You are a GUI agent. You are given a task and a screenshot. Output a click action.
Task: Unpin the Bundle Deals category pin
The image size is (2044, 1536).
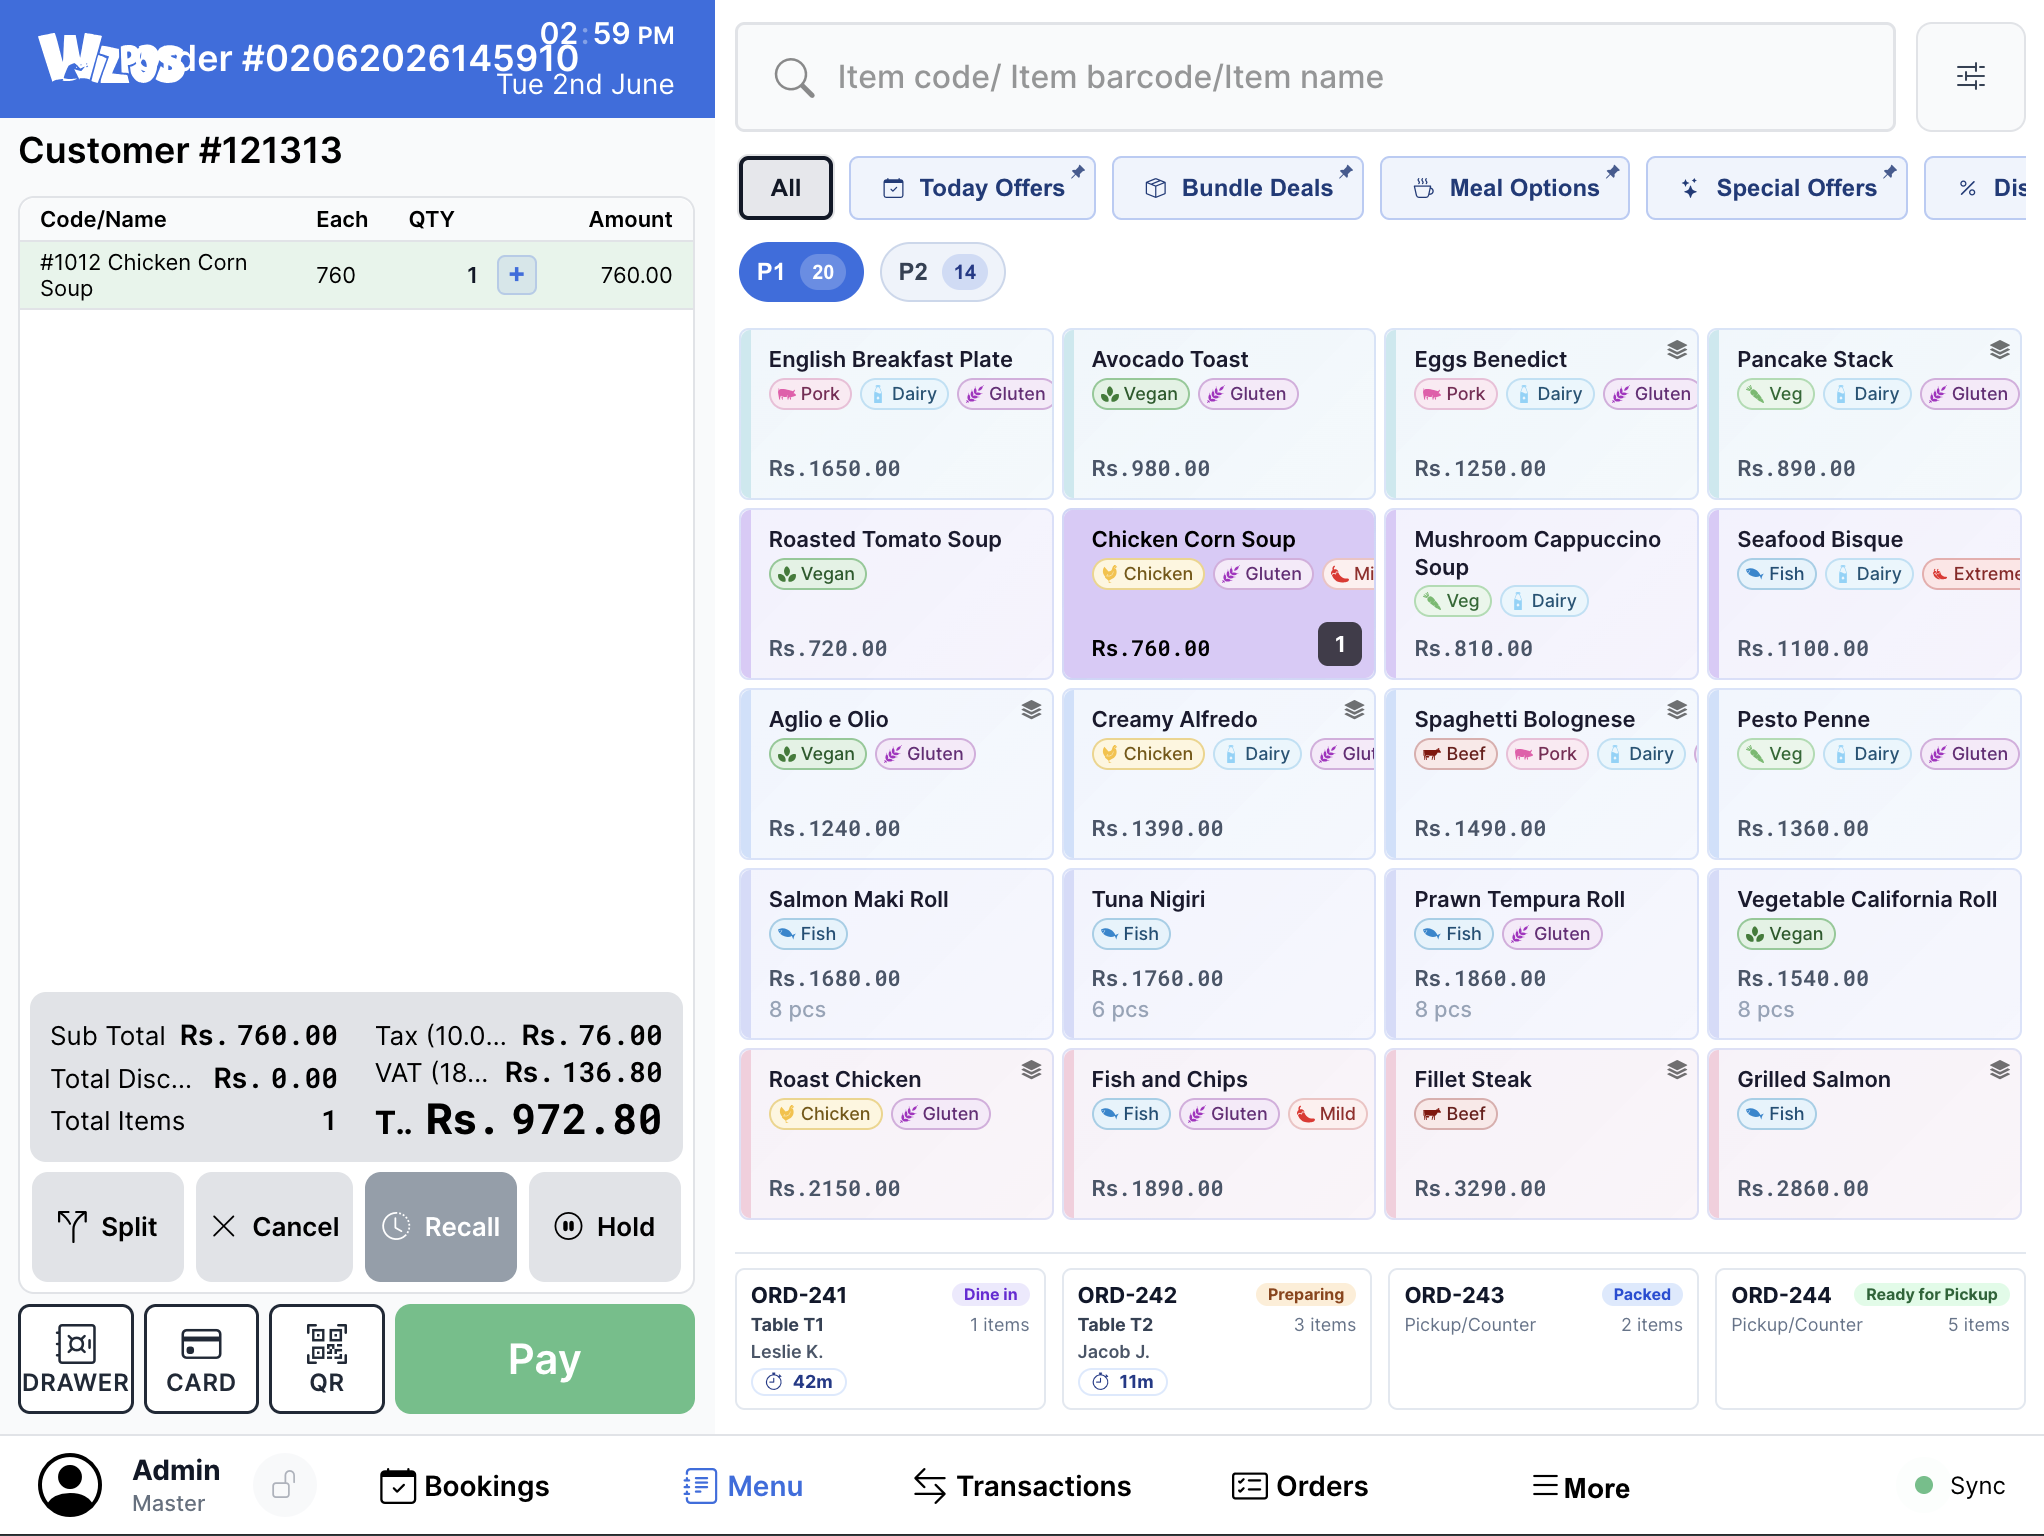1346,172
